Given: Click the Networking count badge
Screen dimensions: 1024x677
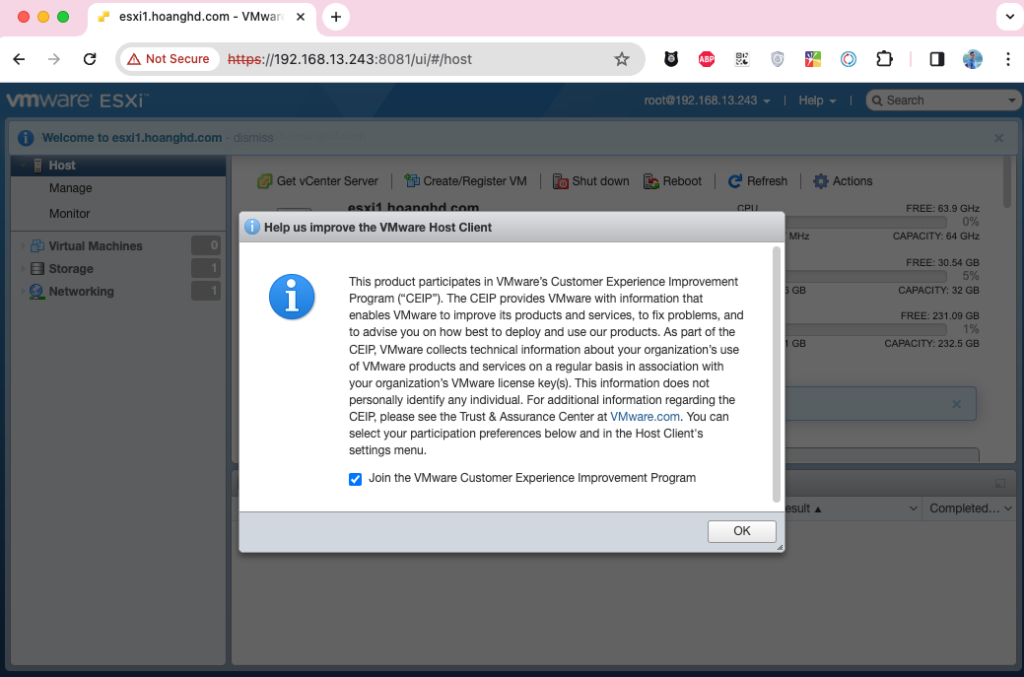Looking at the screenshot, I should tap(206, 291).
